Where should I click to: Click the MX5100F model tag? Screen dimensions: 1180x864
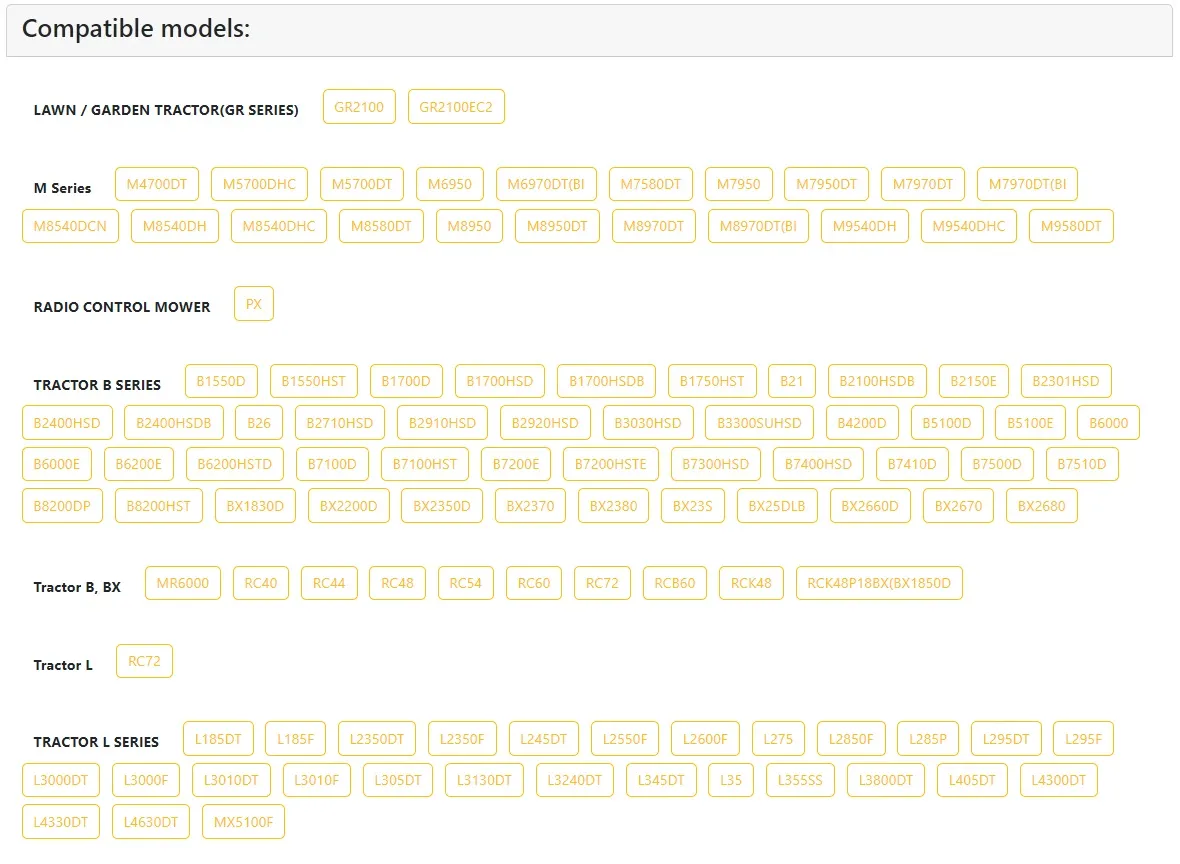coord(243,822)
